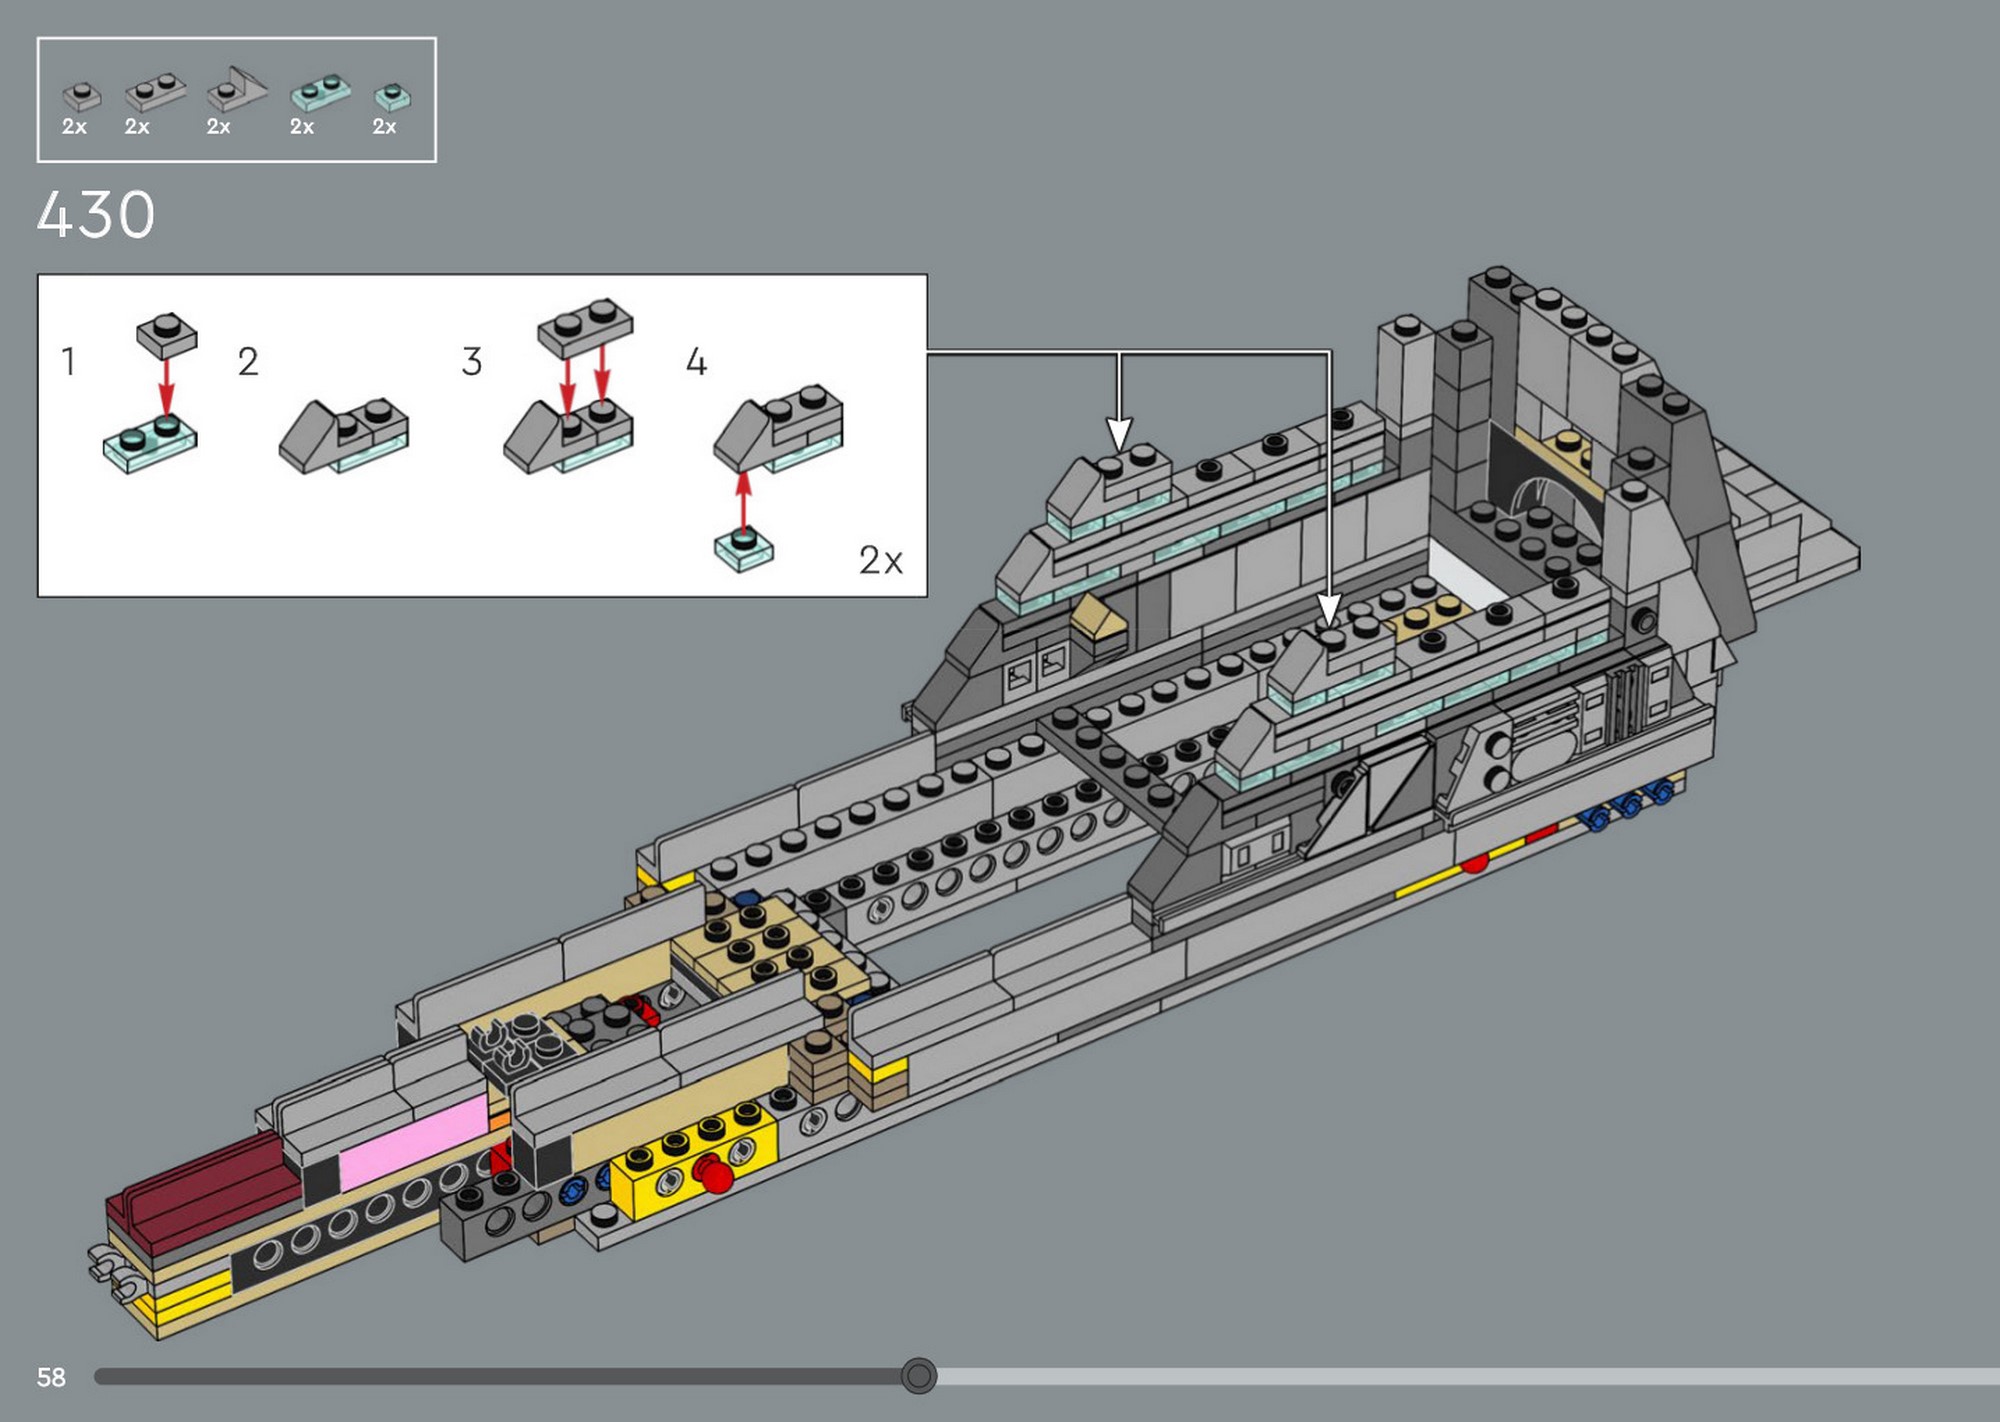Select the transparent blue 1x2 plate part icon
The width and height of the screenshot is (2000, 1422).
point(320,92)
